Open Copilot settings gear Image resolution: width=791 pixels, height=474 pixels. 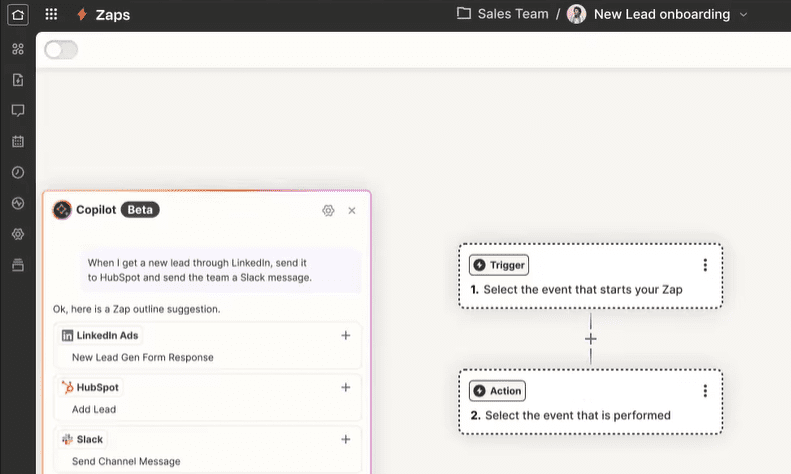[x=328, y=210]
